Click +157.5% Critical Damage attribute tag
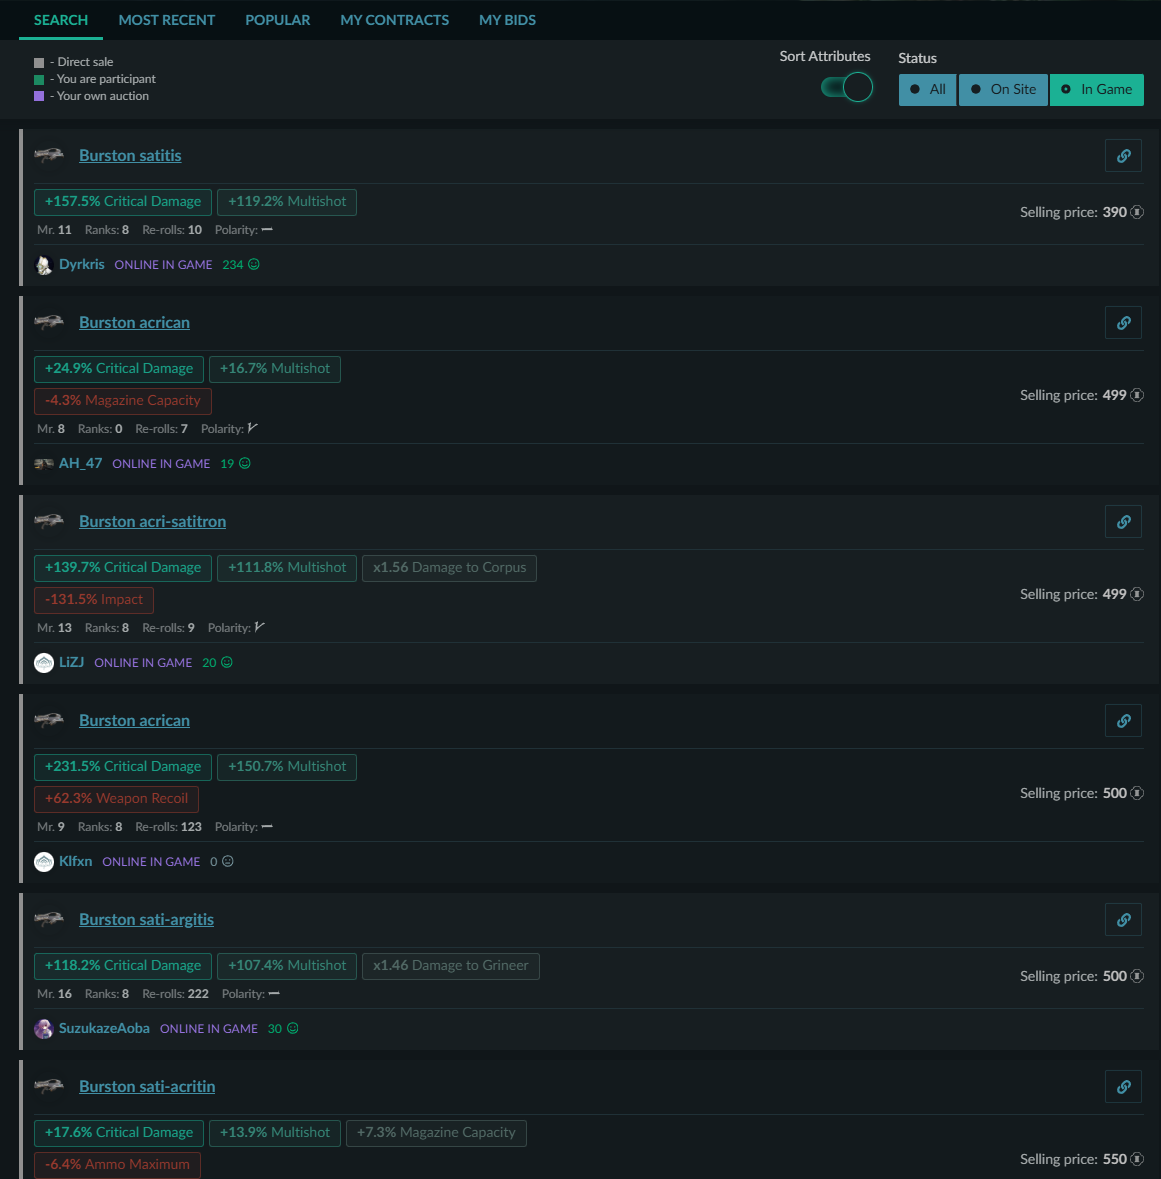 pos(123,202)
